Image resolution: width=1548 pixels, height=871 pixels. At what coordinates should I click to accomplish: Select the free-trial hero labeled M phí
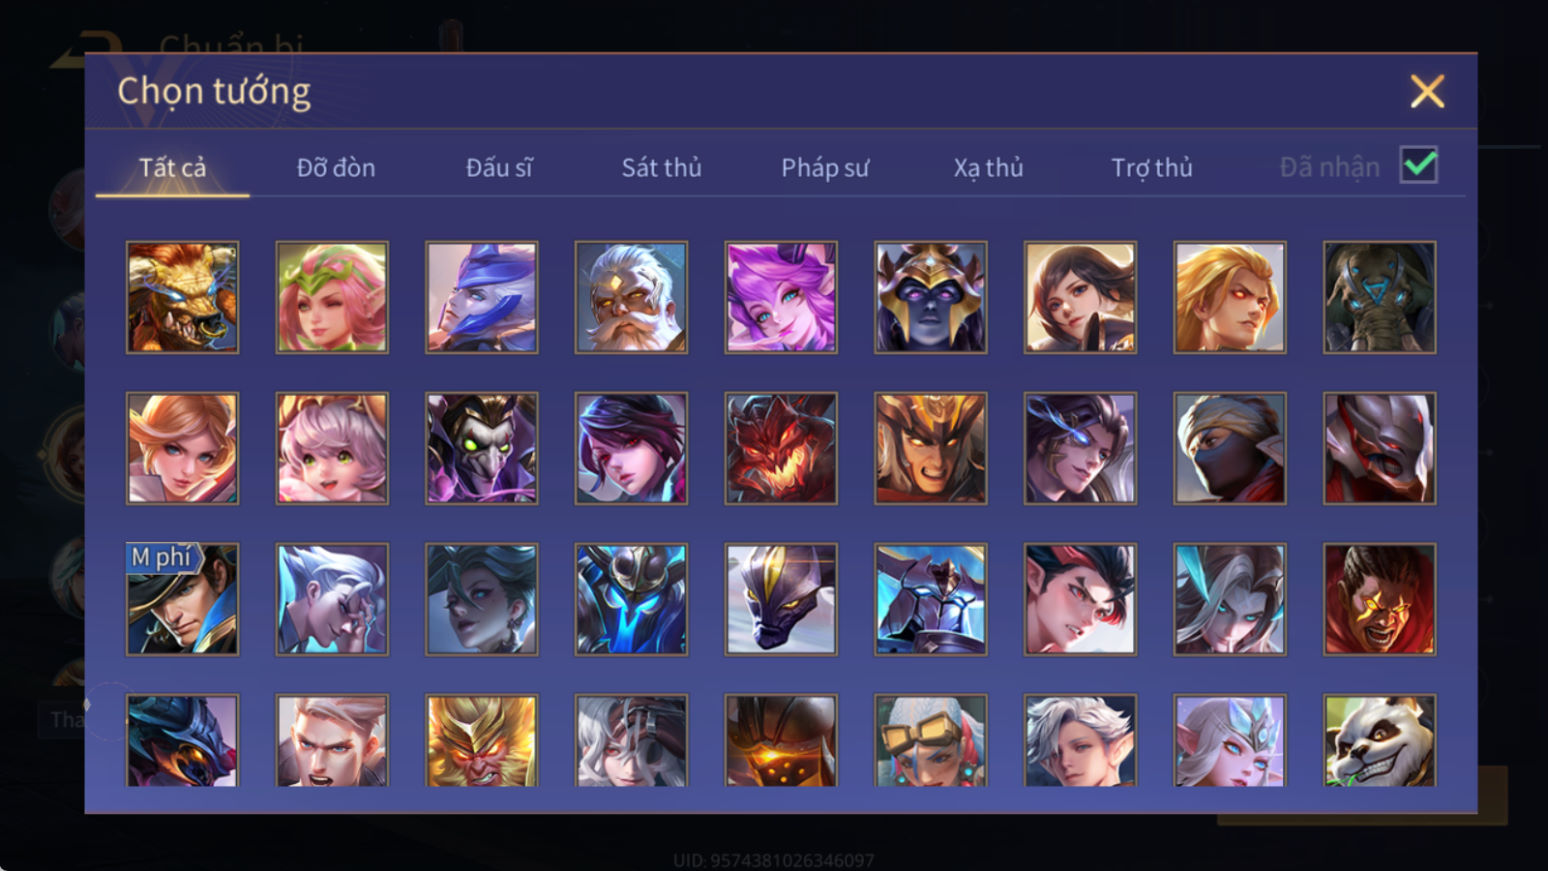pos(182,599)
